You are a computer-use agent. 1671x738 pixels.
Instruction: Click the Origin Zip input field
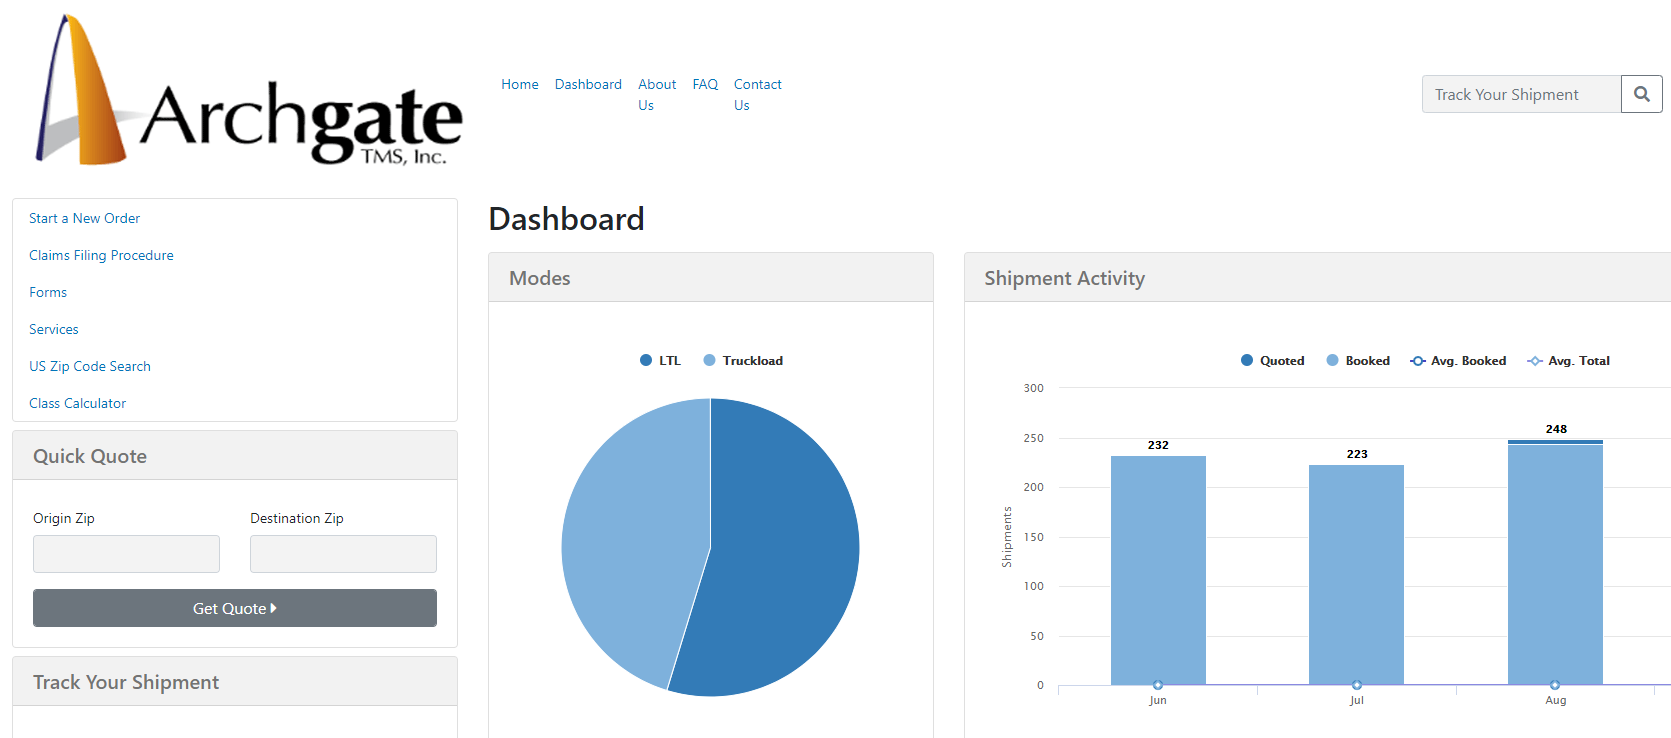coord(126,554)
